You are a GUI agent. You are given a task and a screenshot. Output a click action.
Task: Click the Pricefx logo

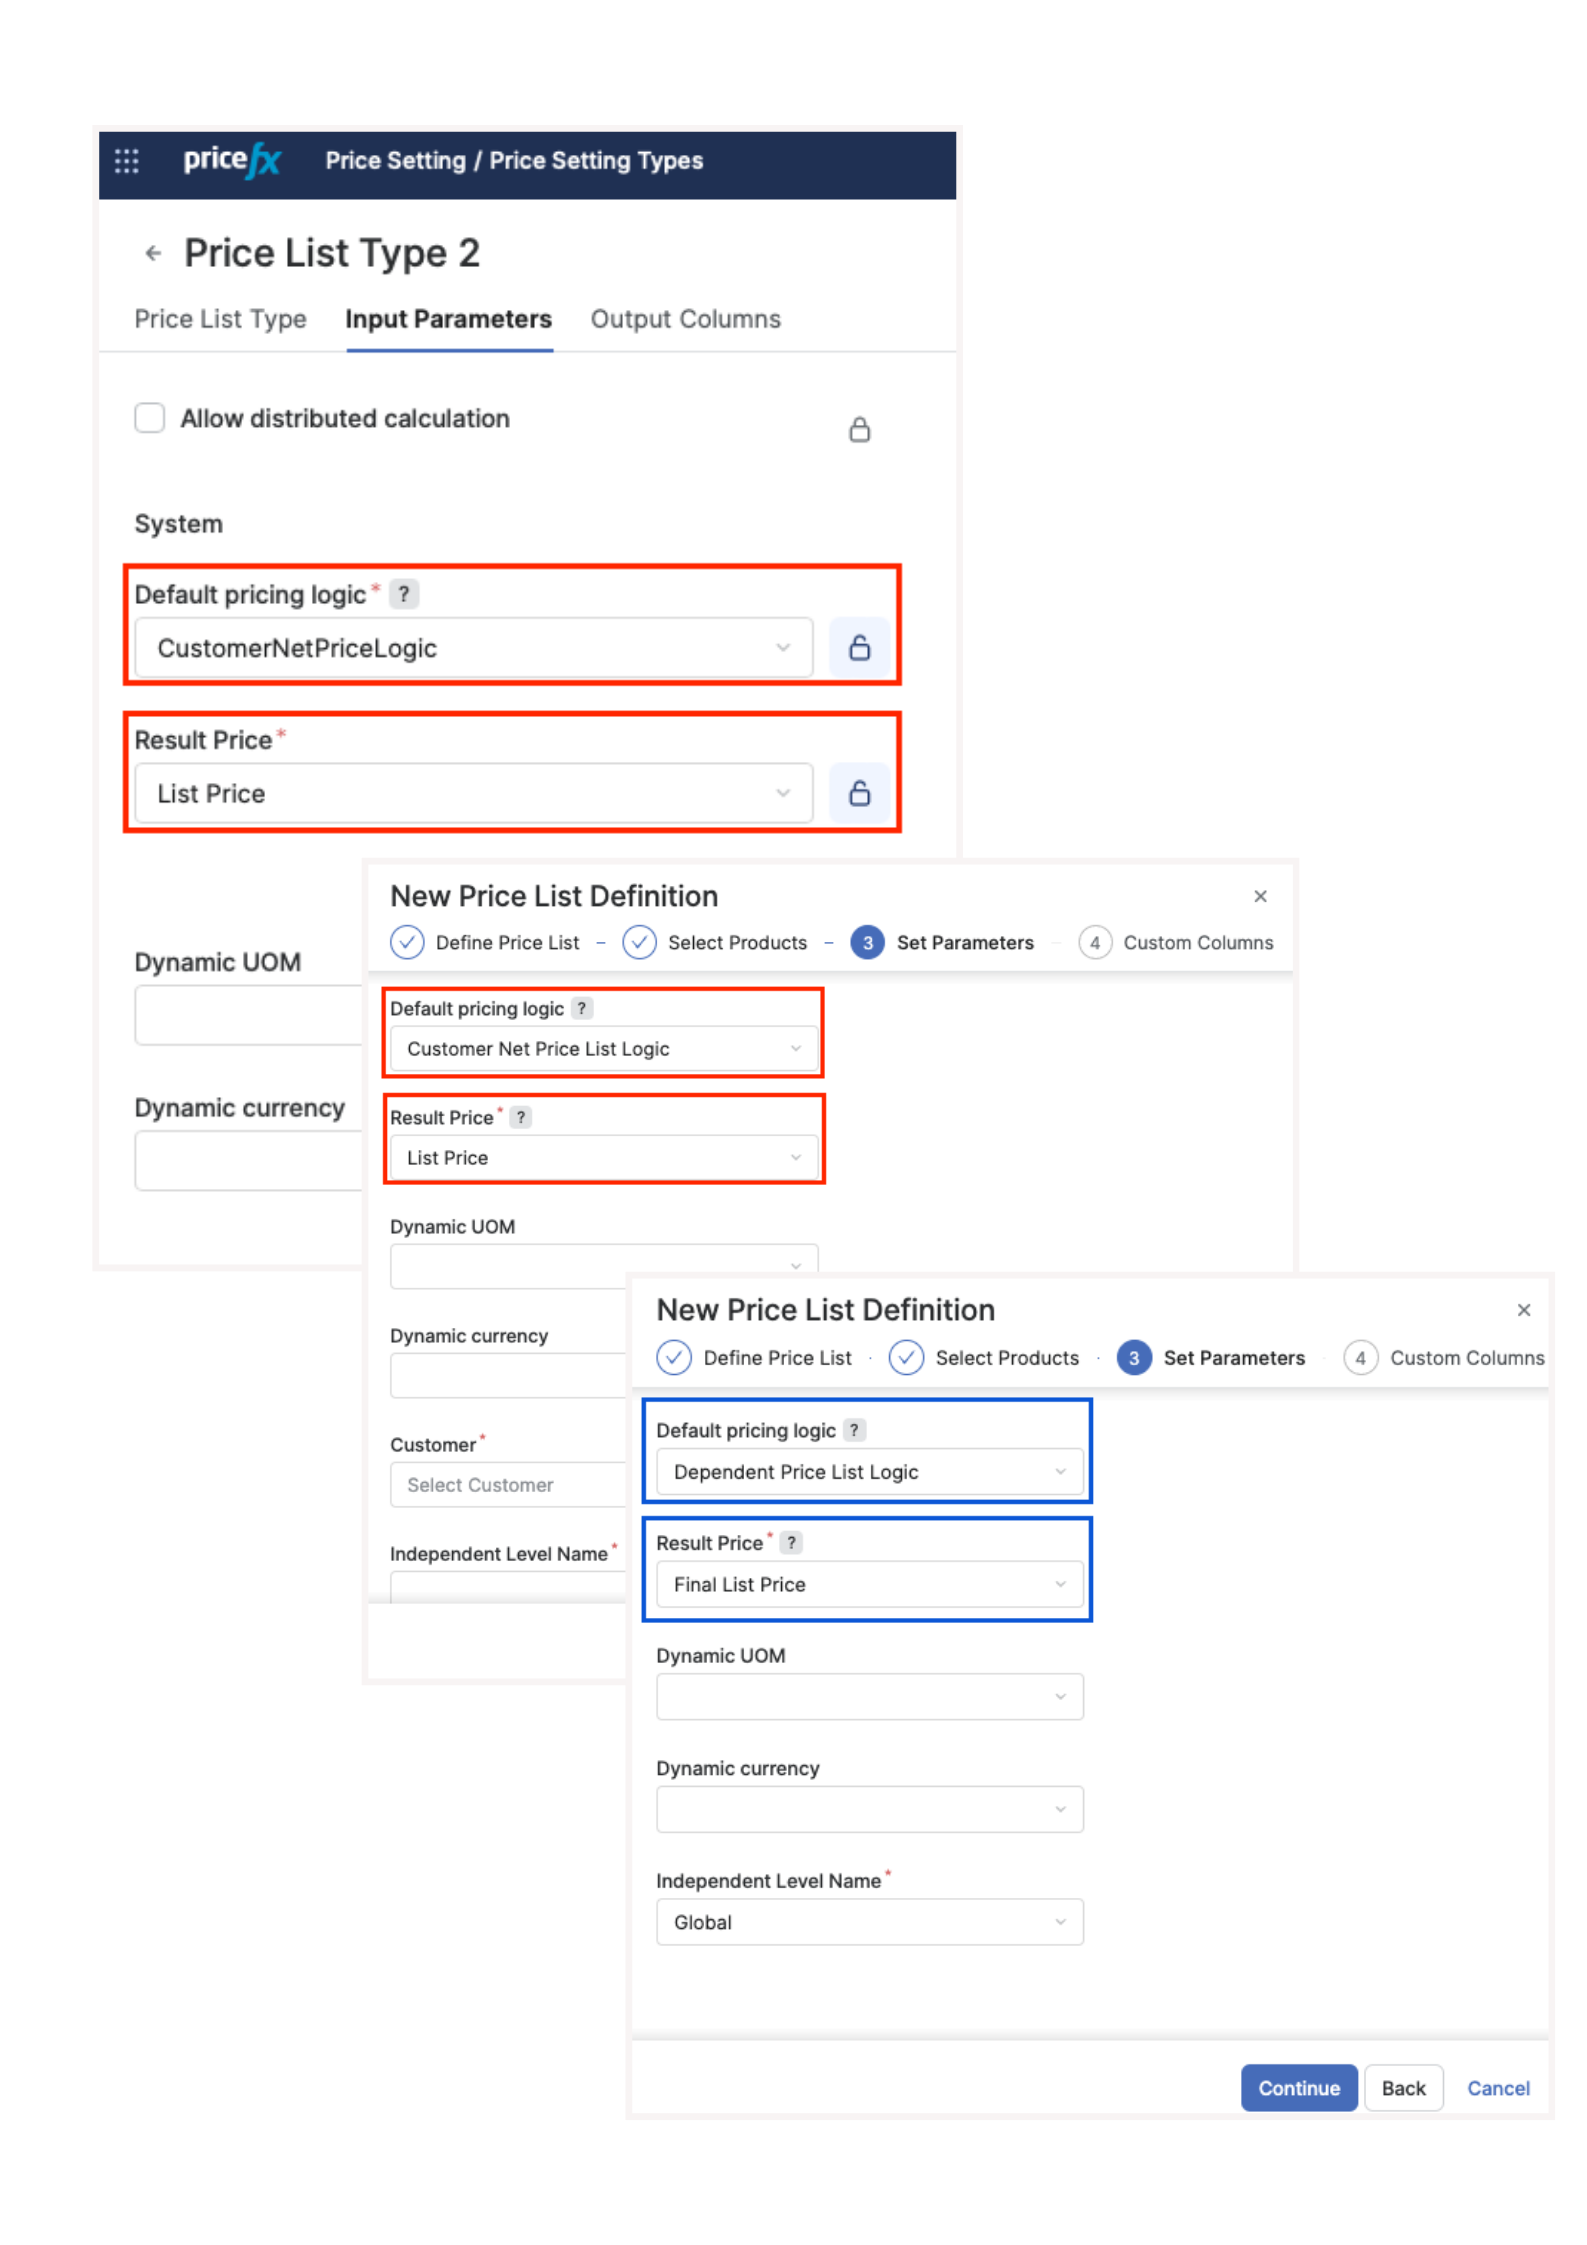tap(232, 160)
